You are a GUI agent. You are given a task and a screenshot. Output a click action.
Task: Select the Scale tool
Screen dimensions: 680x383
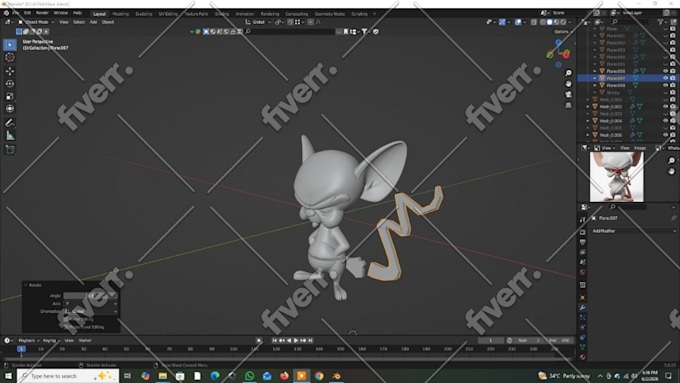point(10,96)
